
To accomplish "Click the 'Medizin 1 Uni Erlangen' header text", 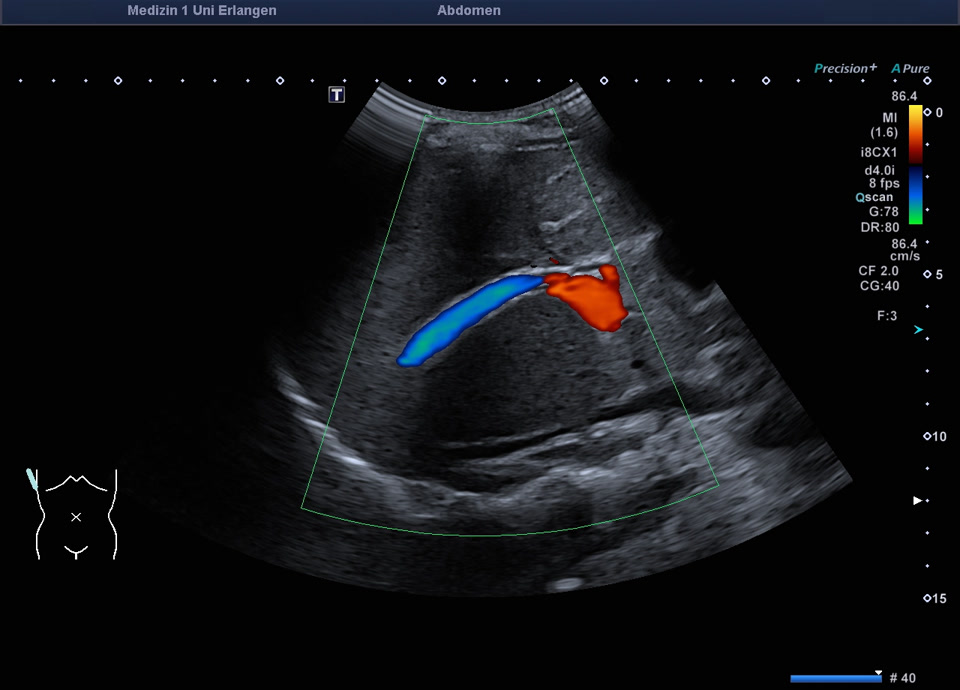I will point(201,10).
